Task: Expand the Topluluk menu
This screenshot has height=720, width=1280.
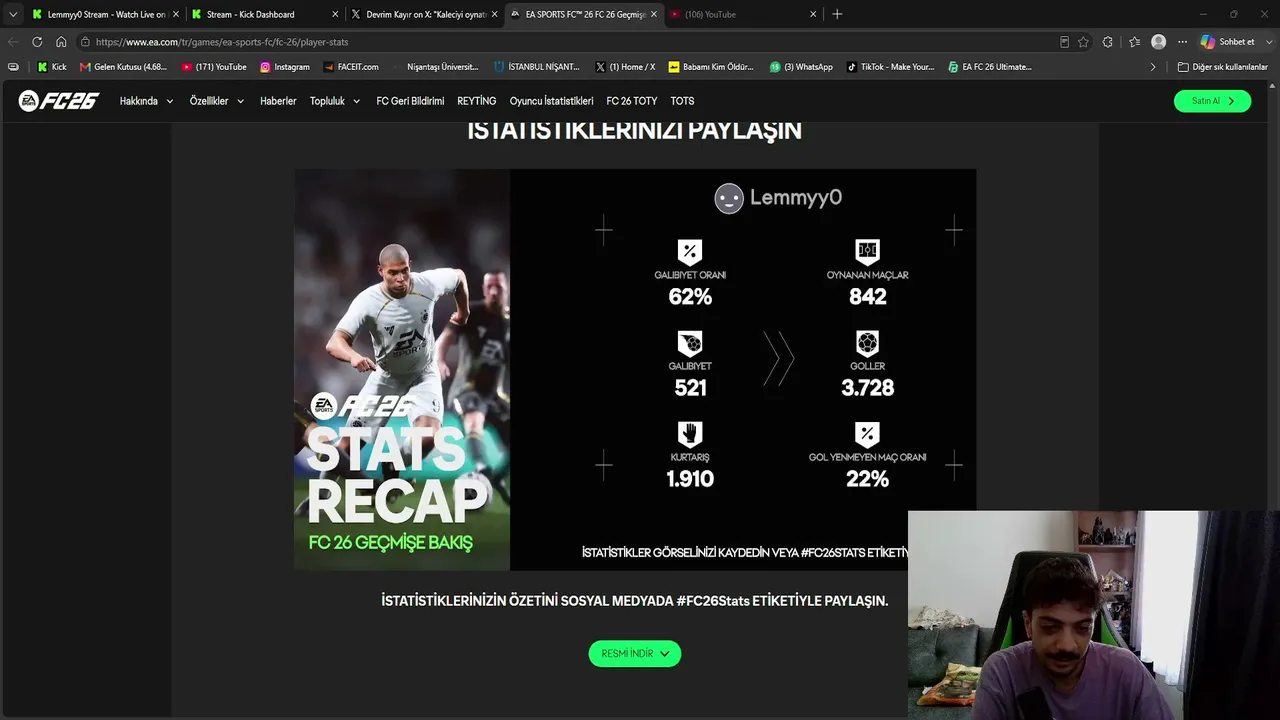Action: click(335, 101)
